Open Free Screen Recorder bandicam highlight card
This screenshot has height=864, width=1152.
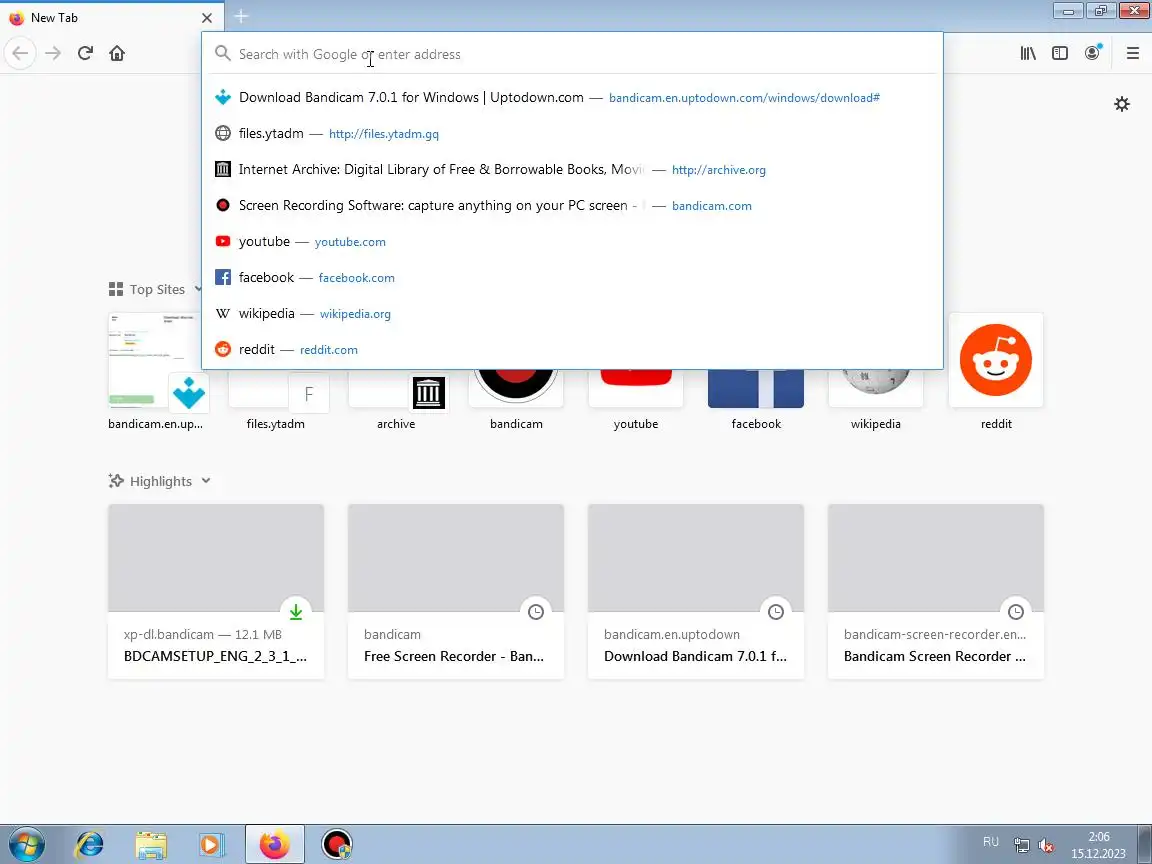(456, 591)
